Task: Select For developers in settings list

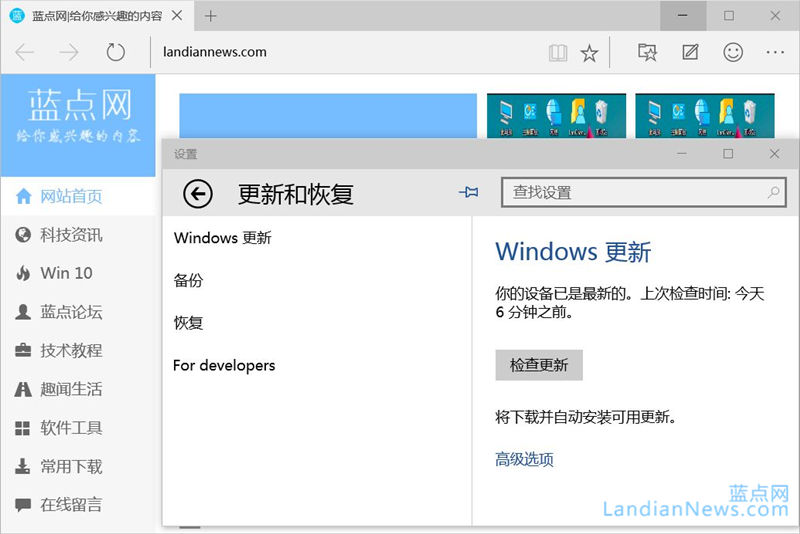Action: point(224,365)
